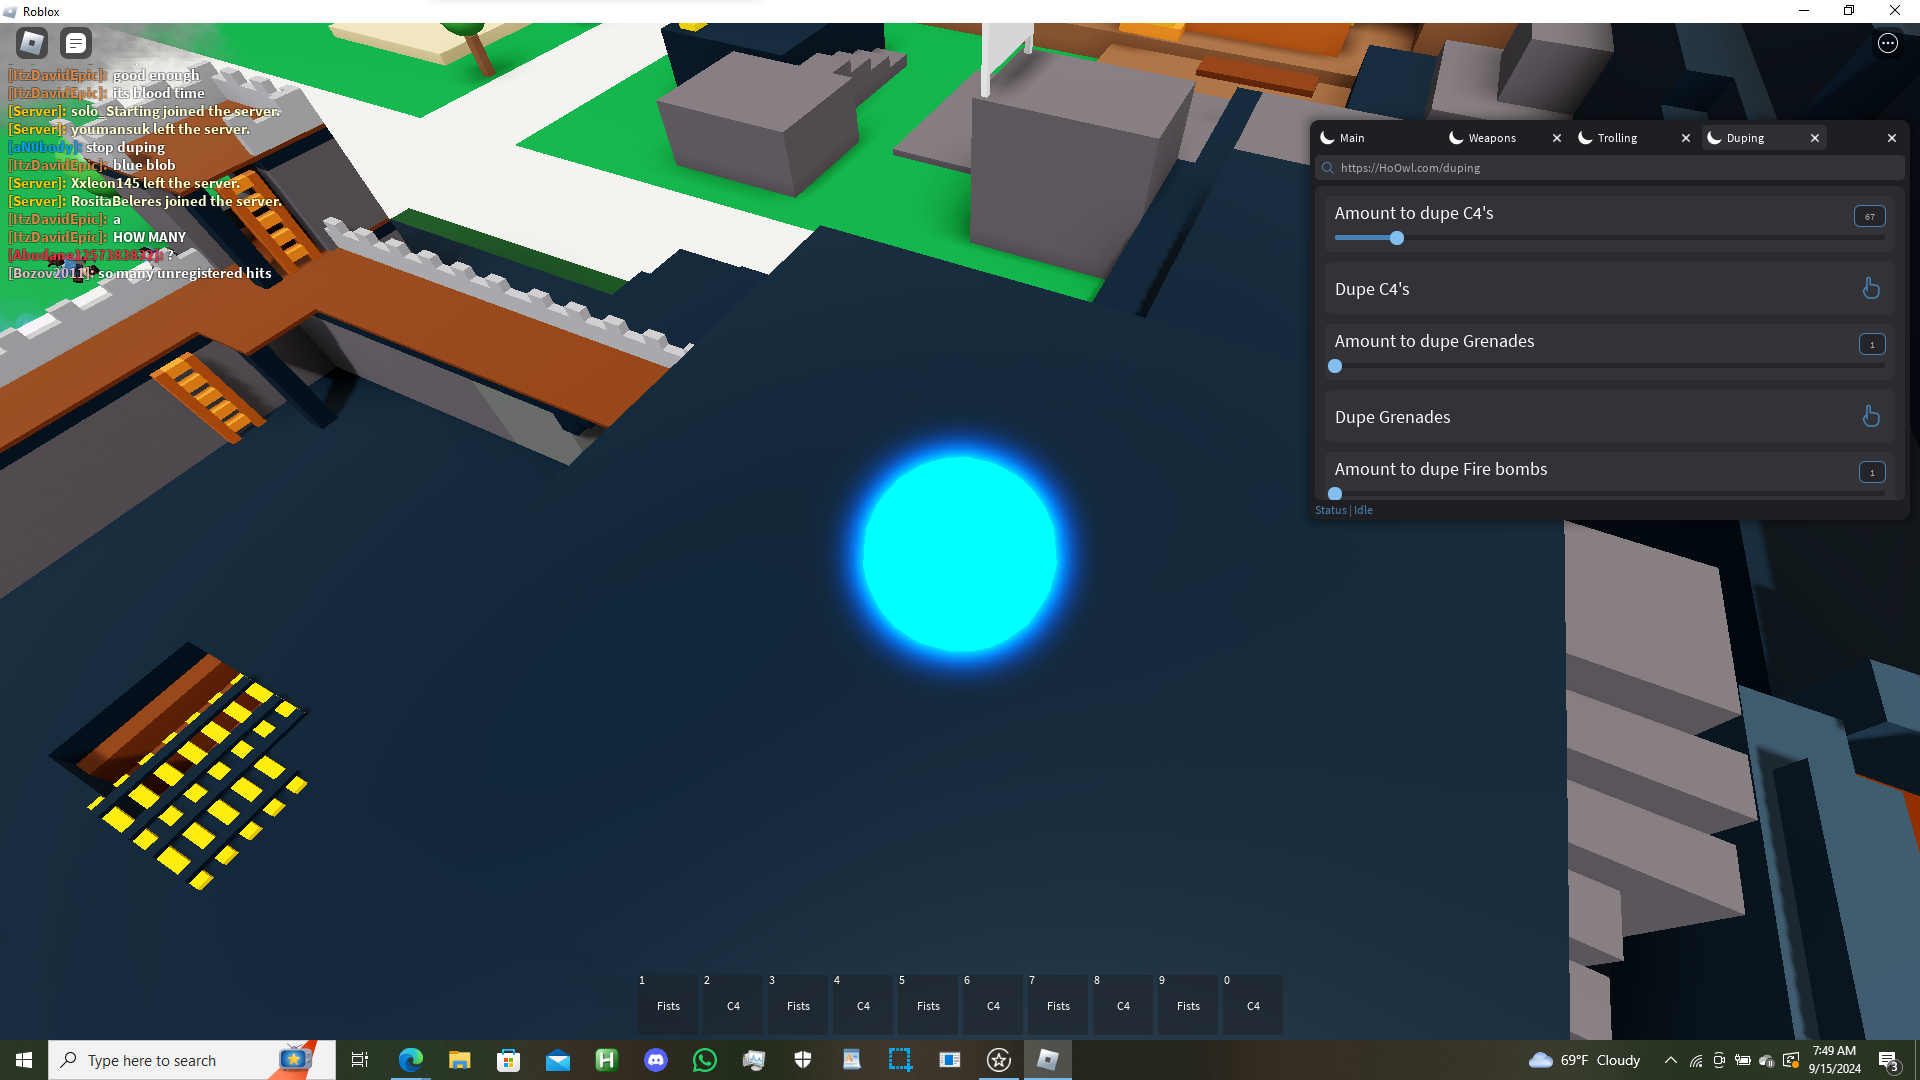Select hotbar slot 2 C4
The image size is (1920, 1080).
click(x=733, y=1005)
